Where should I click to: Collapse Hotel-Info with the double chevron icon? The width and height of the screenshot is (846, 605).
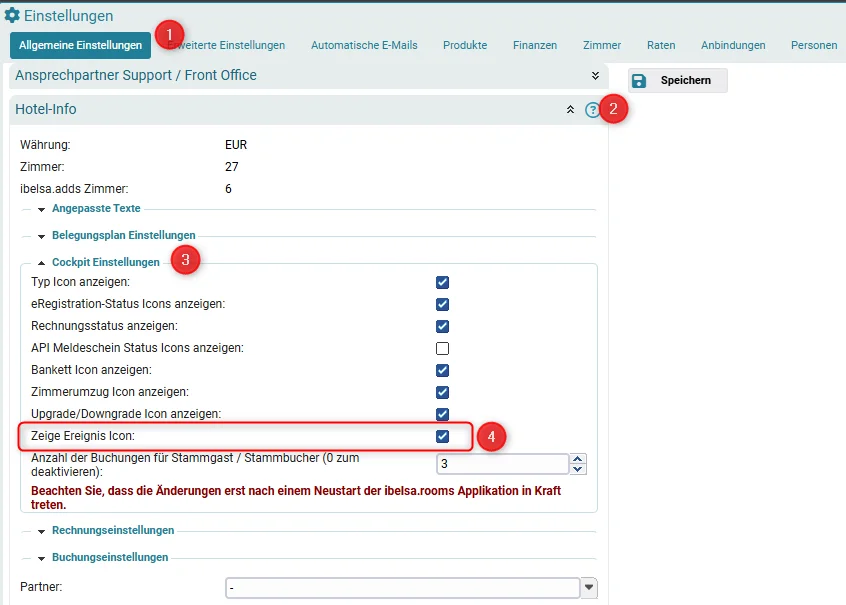[570, 110]
